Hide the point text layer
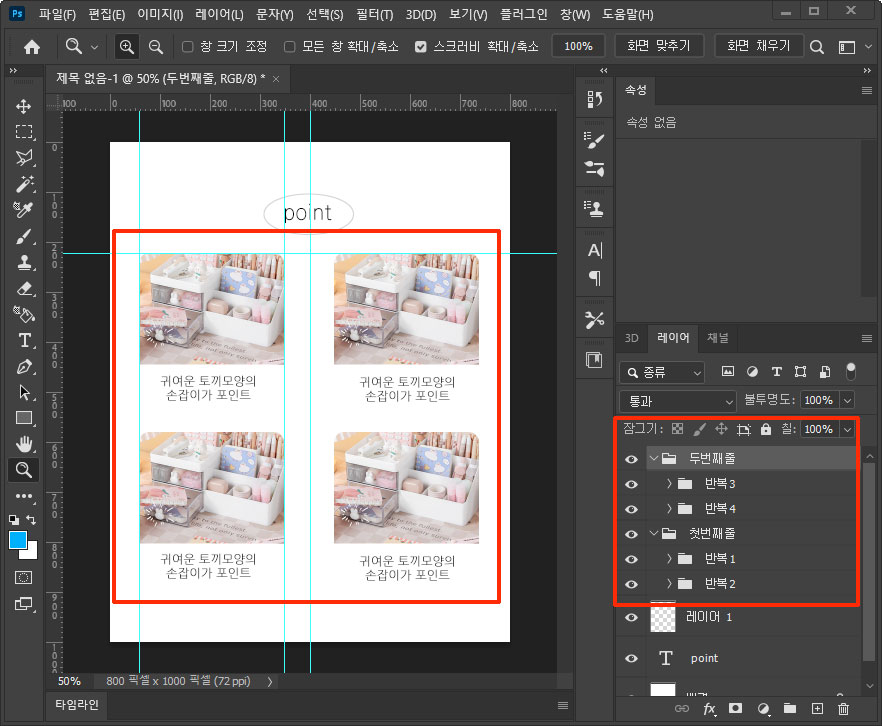 pyautogui.click(x=631, y=658)
